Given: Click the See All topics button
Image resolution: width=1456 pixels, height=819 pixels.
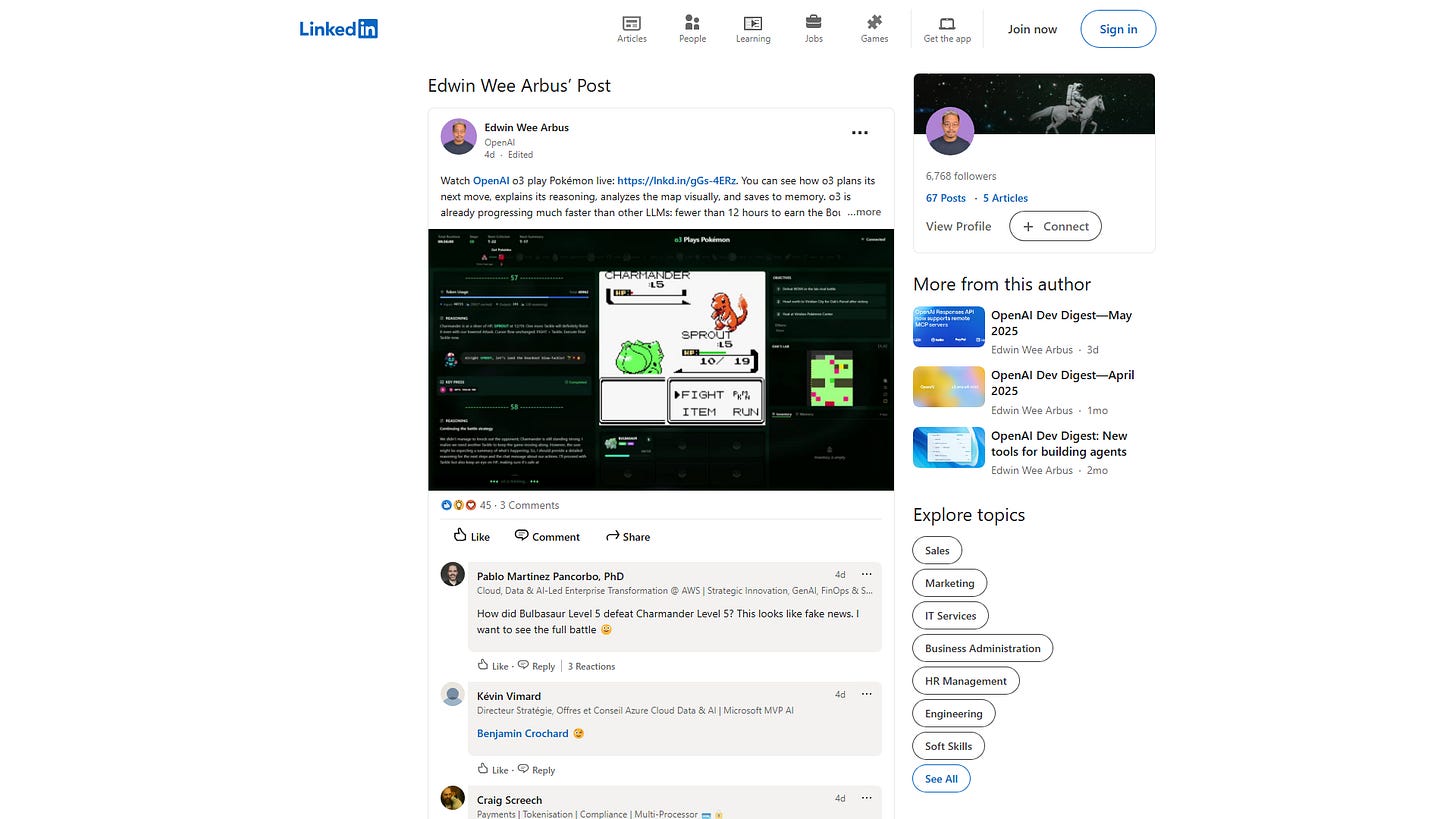Looking at the screenshot, I should [x=941, y=779].
